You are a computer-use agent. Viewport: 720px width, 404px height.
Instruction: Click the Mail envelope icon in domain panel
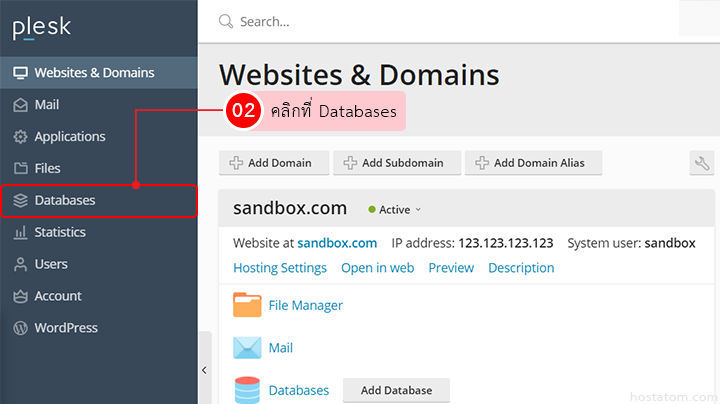tap(247, 348)
